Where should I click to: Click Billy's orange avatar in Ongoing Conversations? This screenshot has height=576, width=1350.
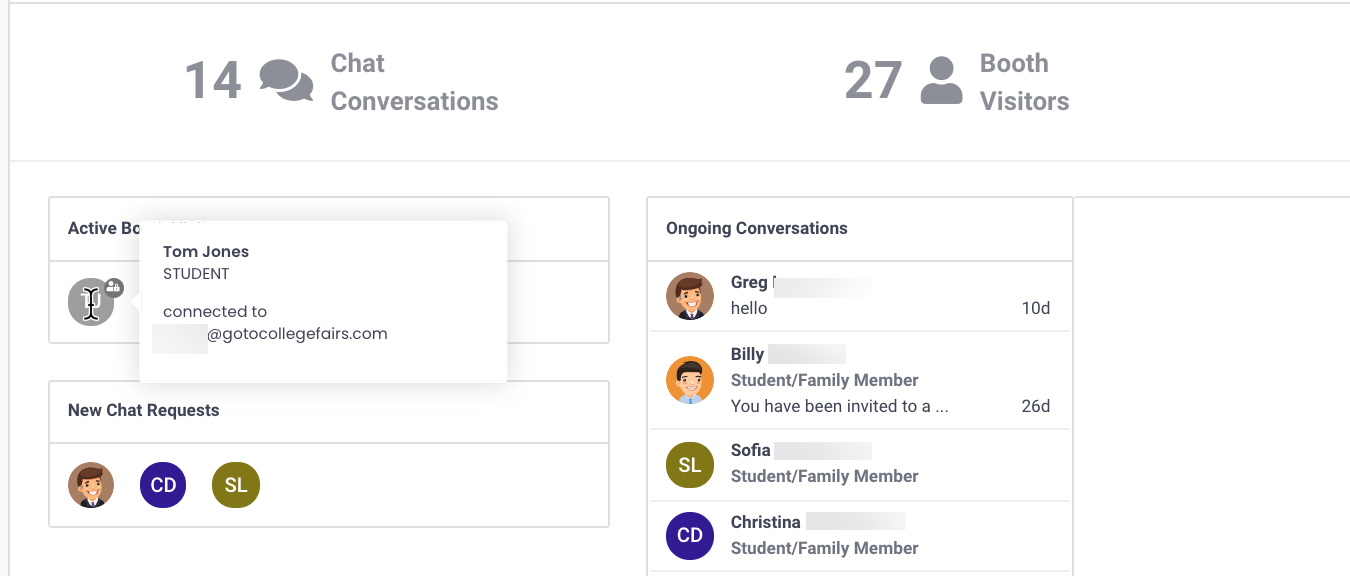(x=690, y=380)
